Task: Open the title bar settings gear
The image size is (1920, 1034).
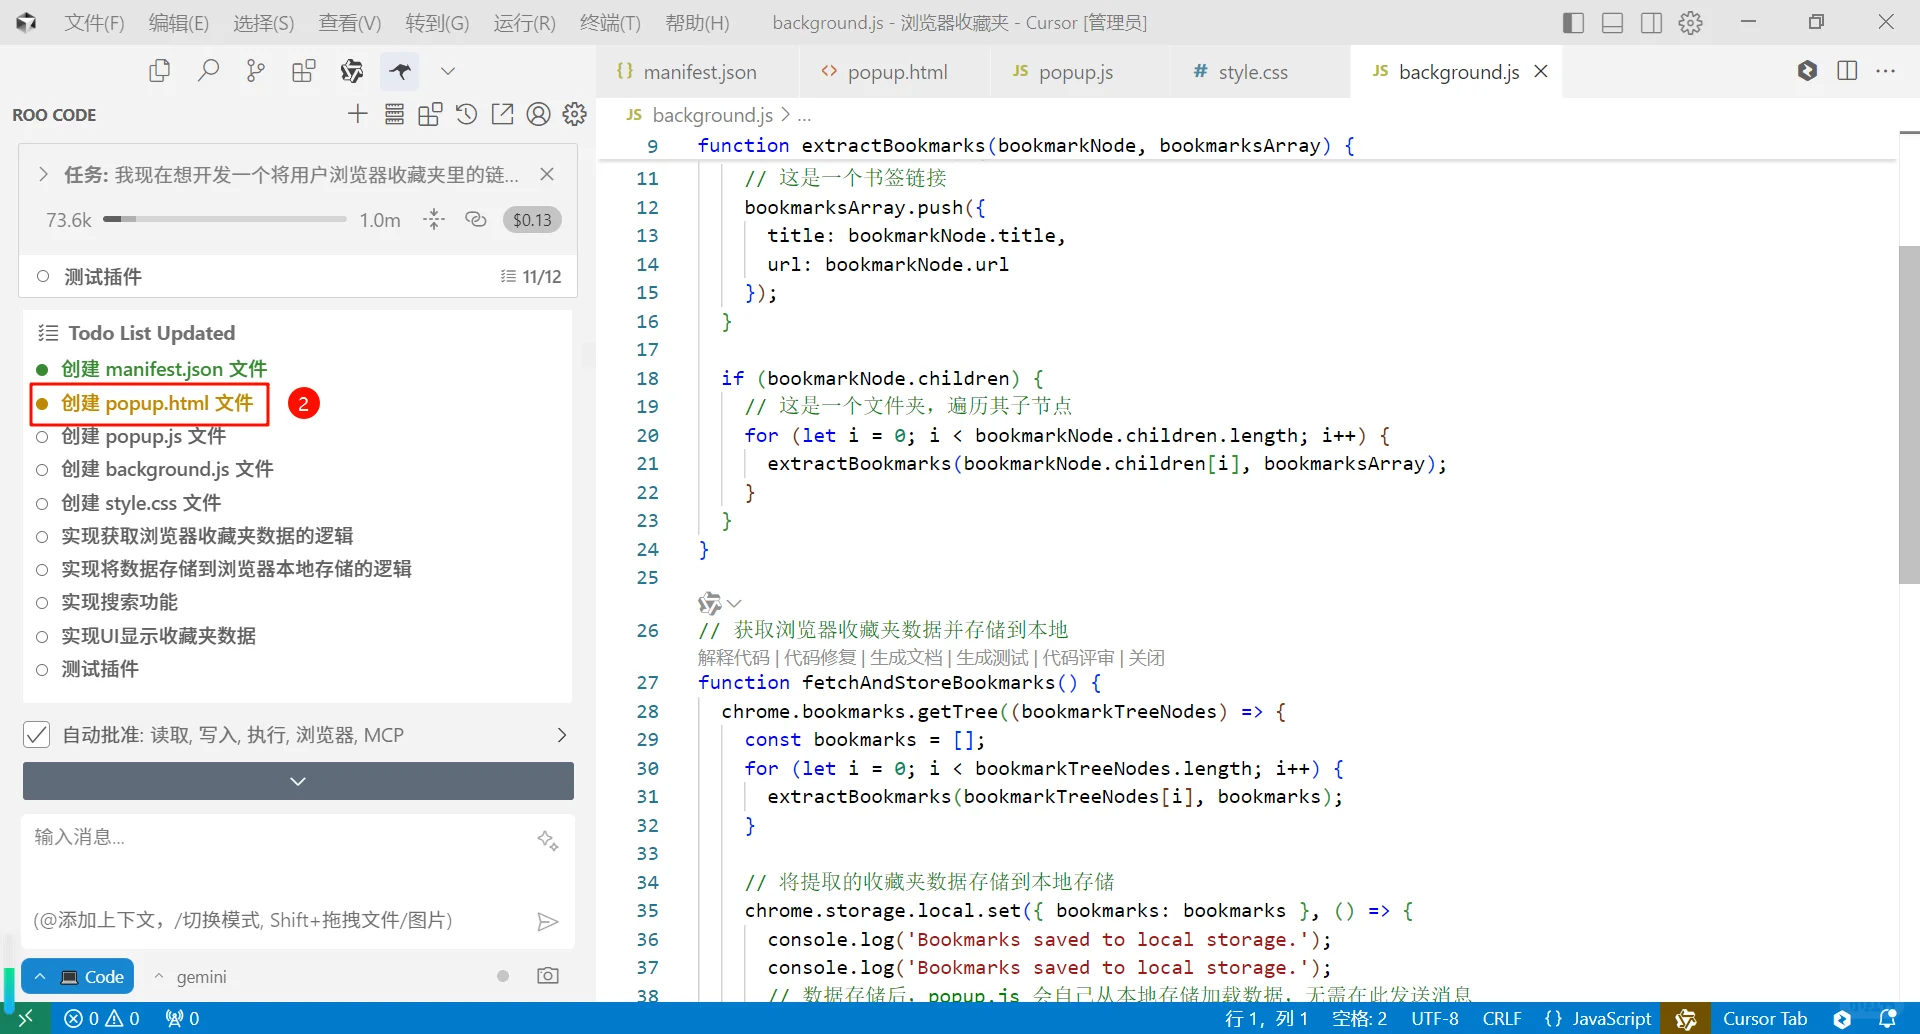Action: tap(1691, 22)
